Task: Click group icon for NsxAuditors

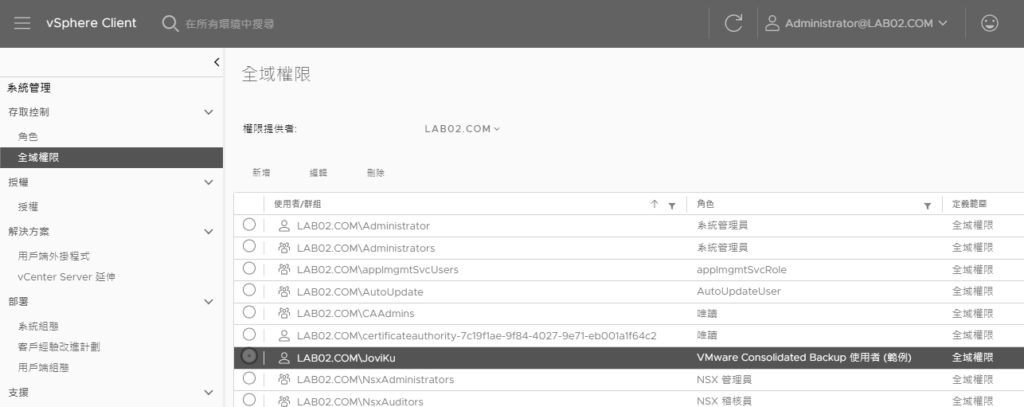Action: point(283,401)
